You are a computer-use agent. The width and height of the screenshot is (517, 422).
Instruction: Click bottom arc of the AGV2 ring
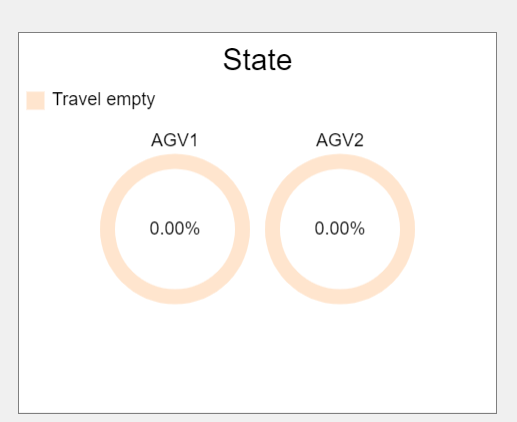[340, 297]
